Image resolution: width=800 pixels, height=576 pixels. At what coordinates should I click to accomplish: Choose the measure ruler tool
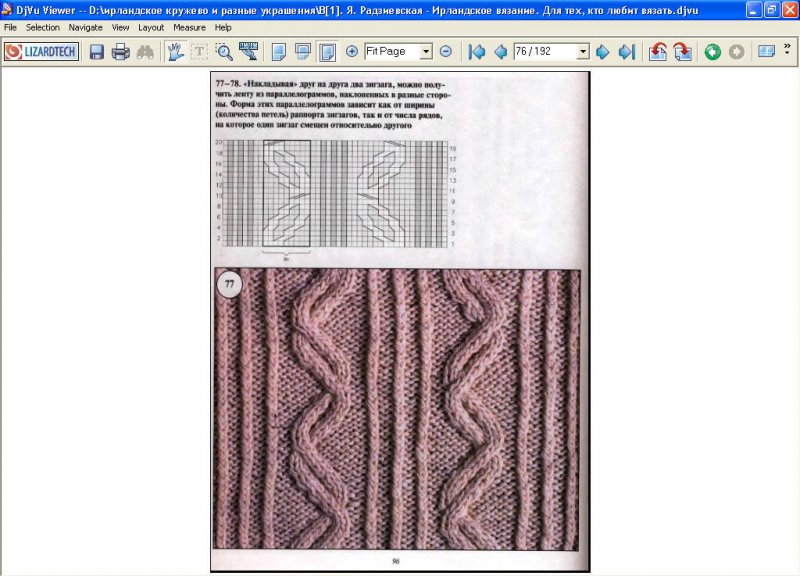tap(248, 52)
